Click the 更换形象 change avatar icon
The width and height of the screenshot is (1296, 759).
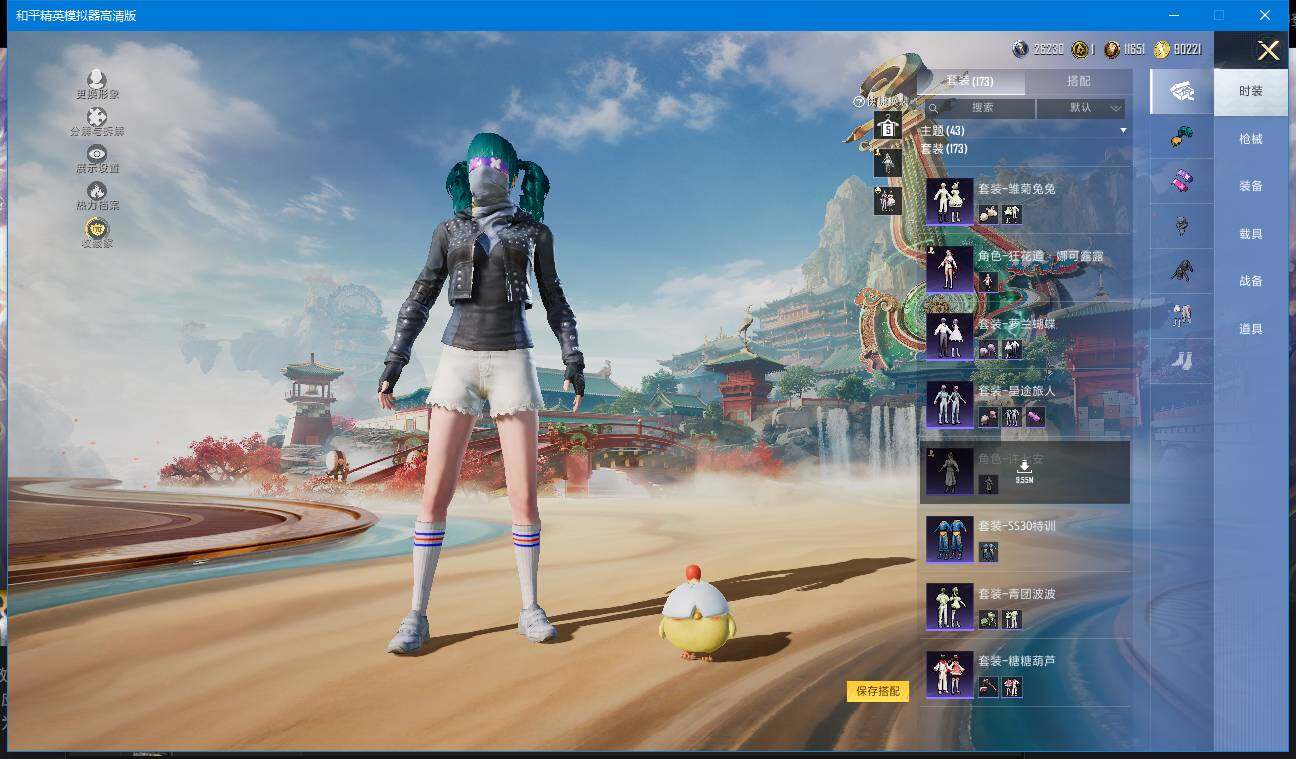[97, 79]
